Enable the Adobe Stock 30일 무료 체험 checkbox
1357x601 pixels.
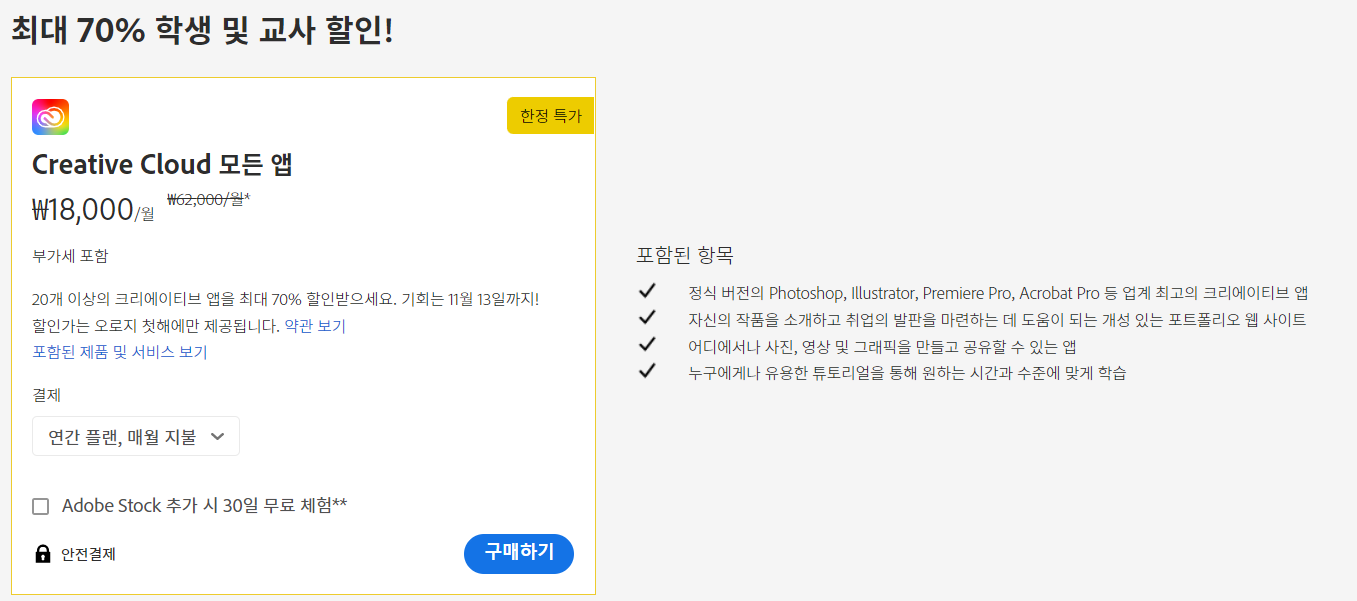41,507
